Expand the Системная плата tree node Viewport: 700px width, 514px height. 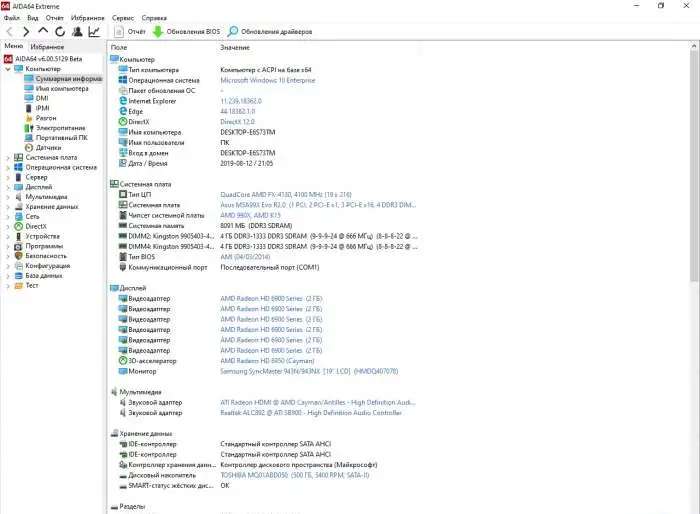(8, 158)
